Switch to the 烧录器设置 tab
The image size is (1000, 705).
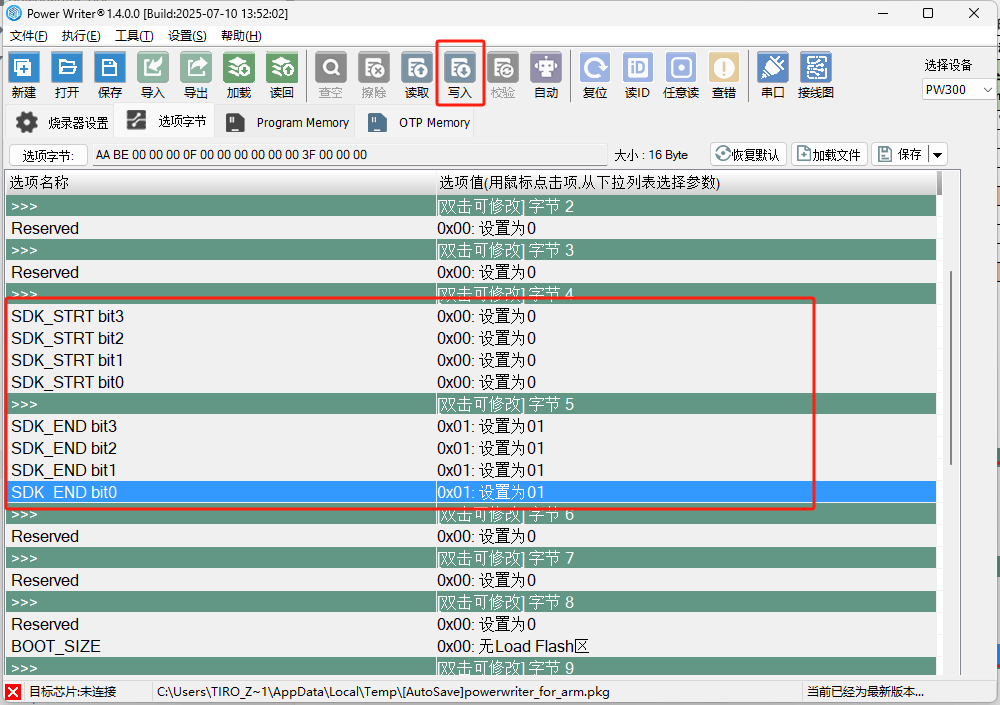(x=61, y=122)
